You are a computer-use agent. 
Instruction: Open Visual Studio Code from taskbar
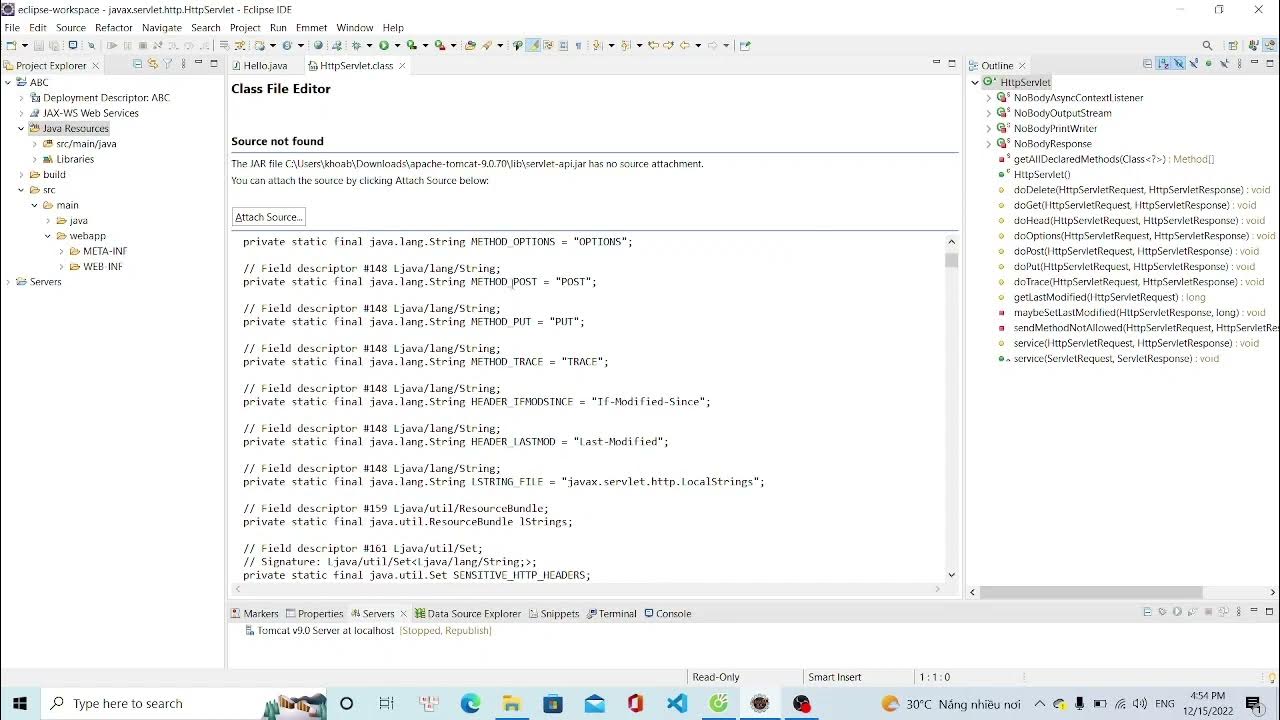677,703
